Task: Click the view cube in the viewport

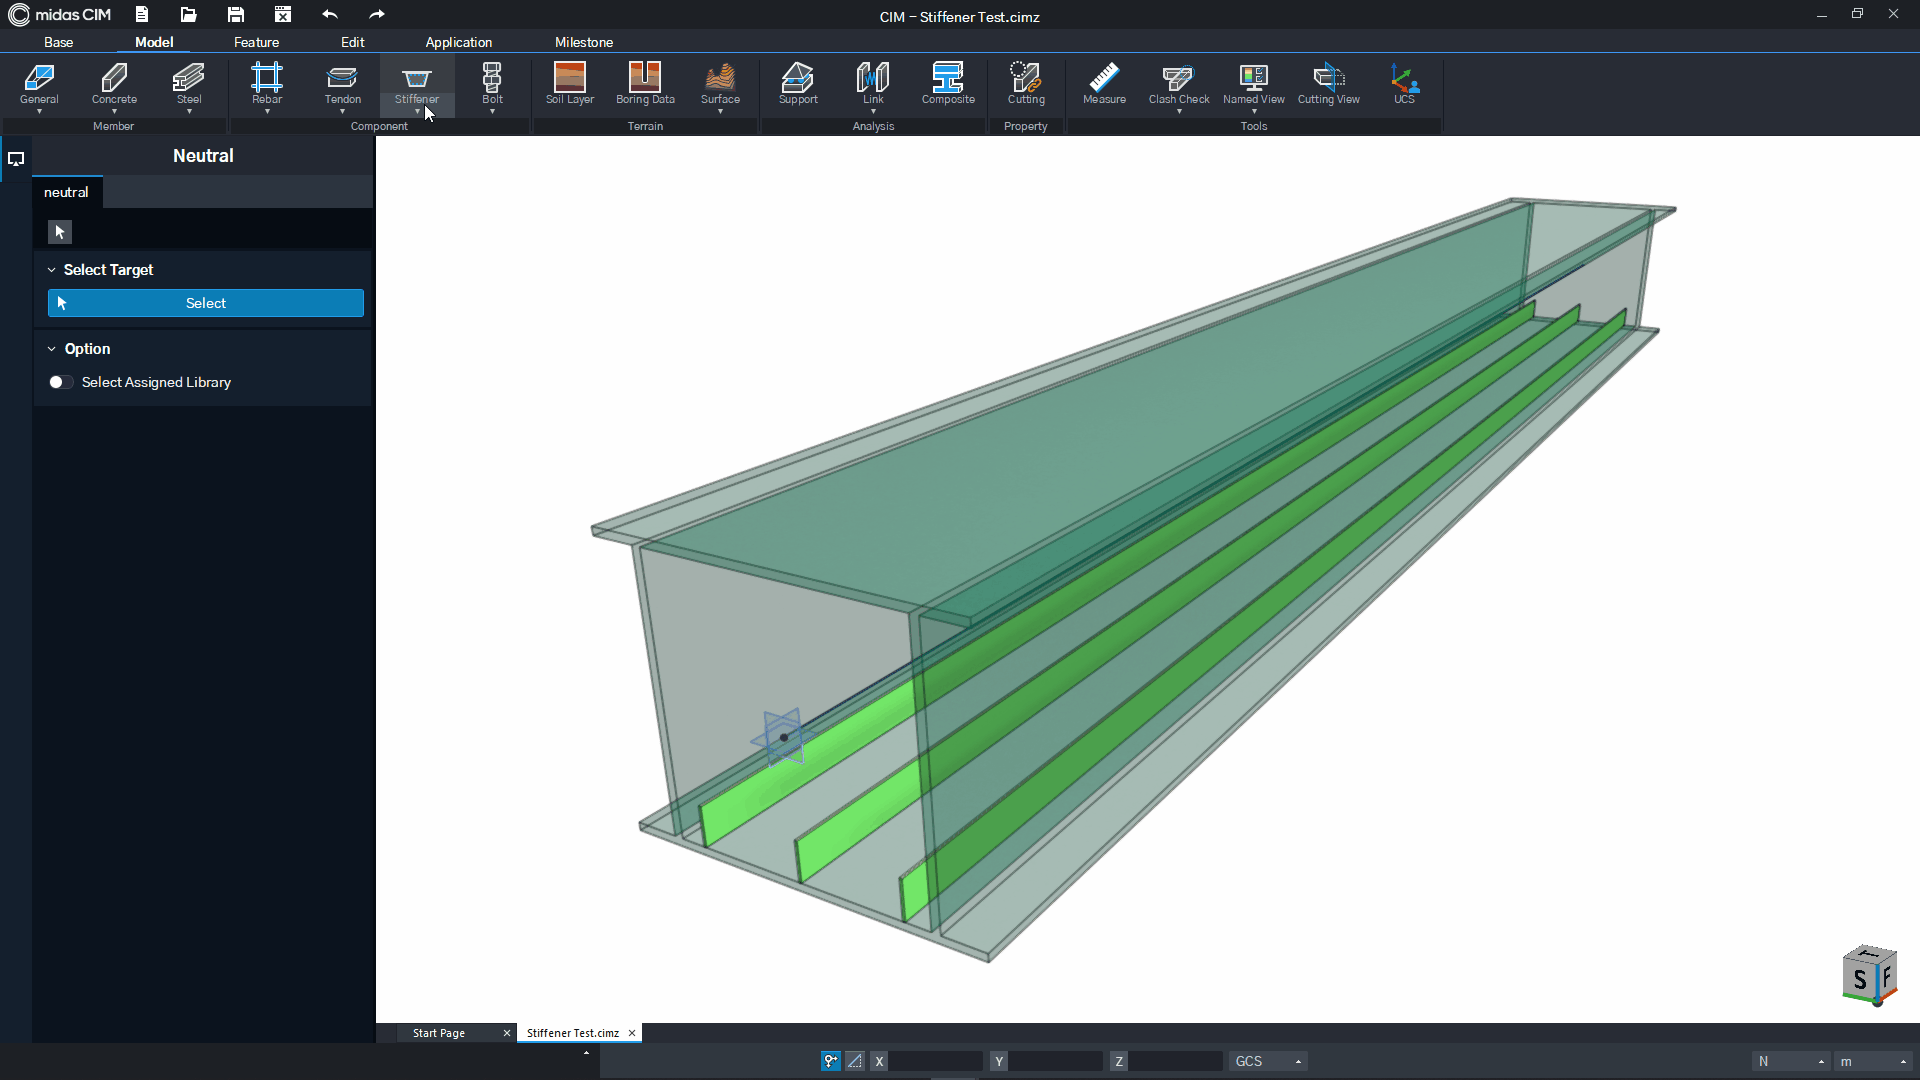Action: coord(1869,975)
